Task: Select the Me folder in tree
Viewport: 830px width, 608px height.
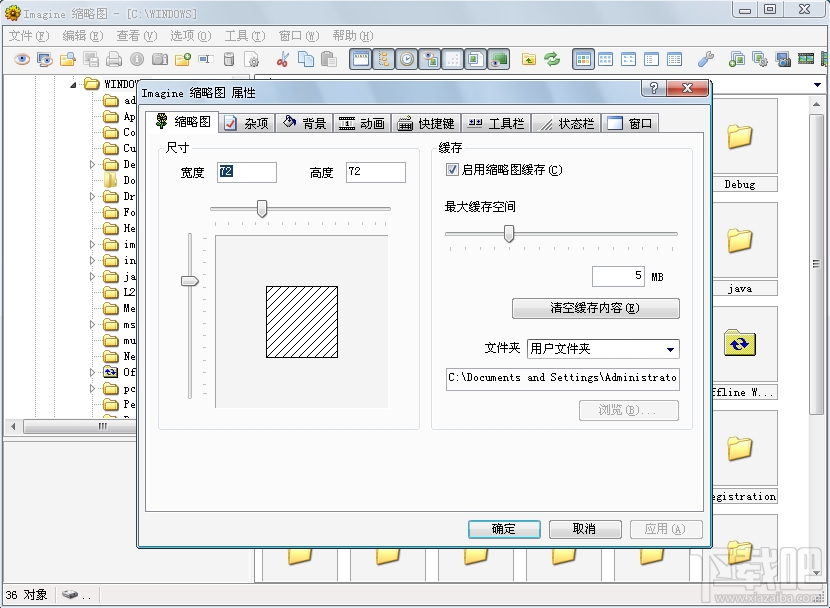Action: tap(120, 308)
